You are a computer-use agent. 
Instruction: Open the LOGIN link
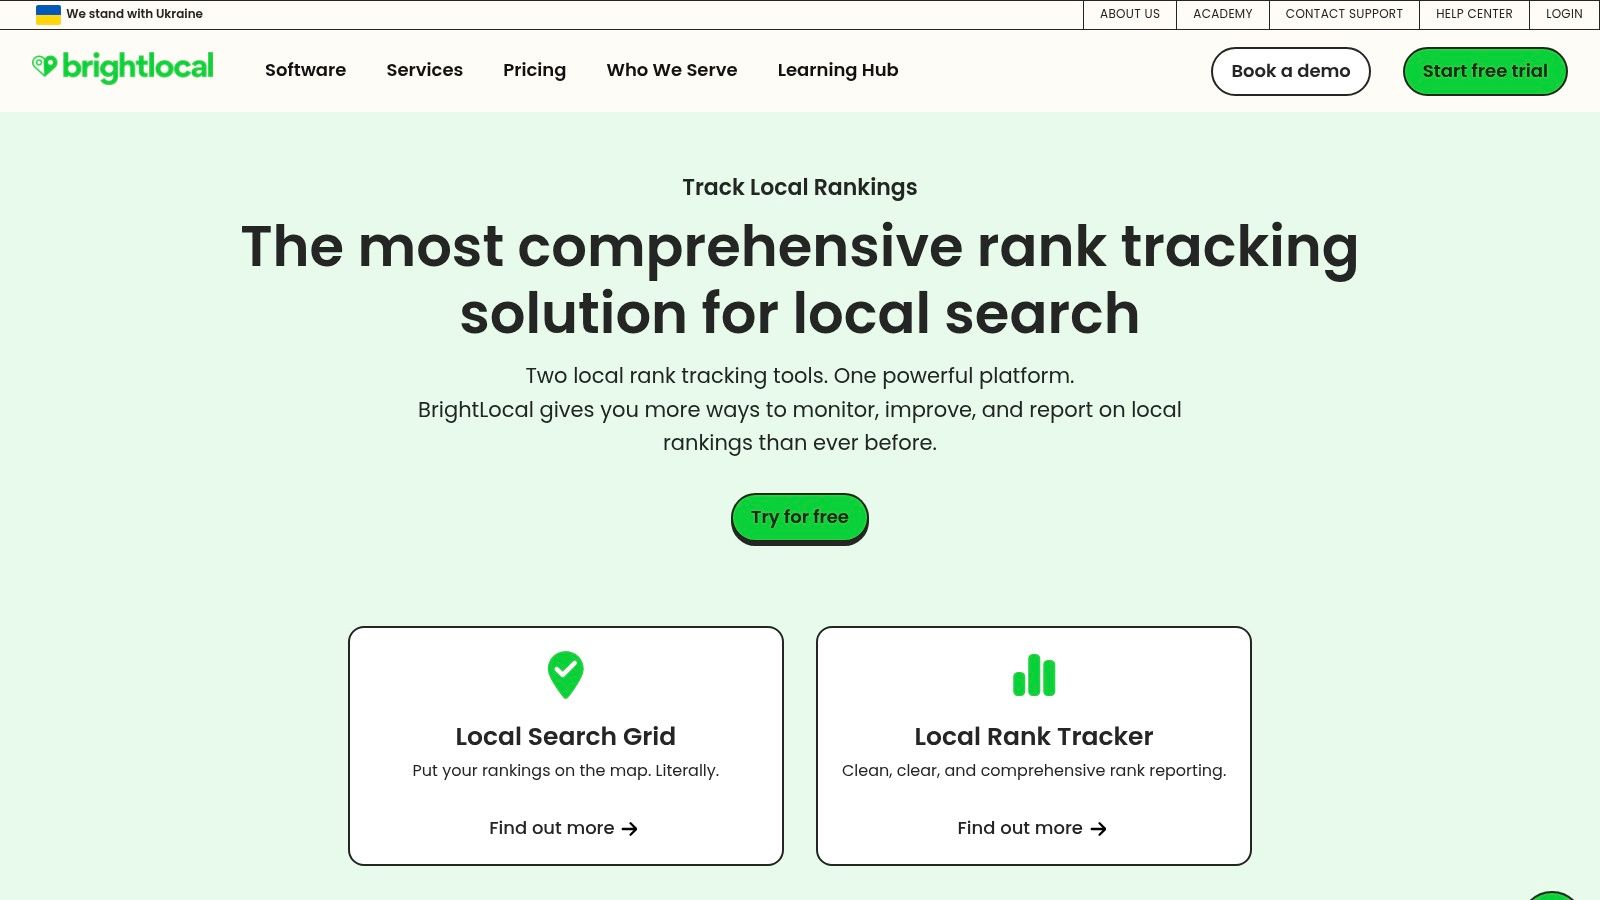coord(1562,14)
